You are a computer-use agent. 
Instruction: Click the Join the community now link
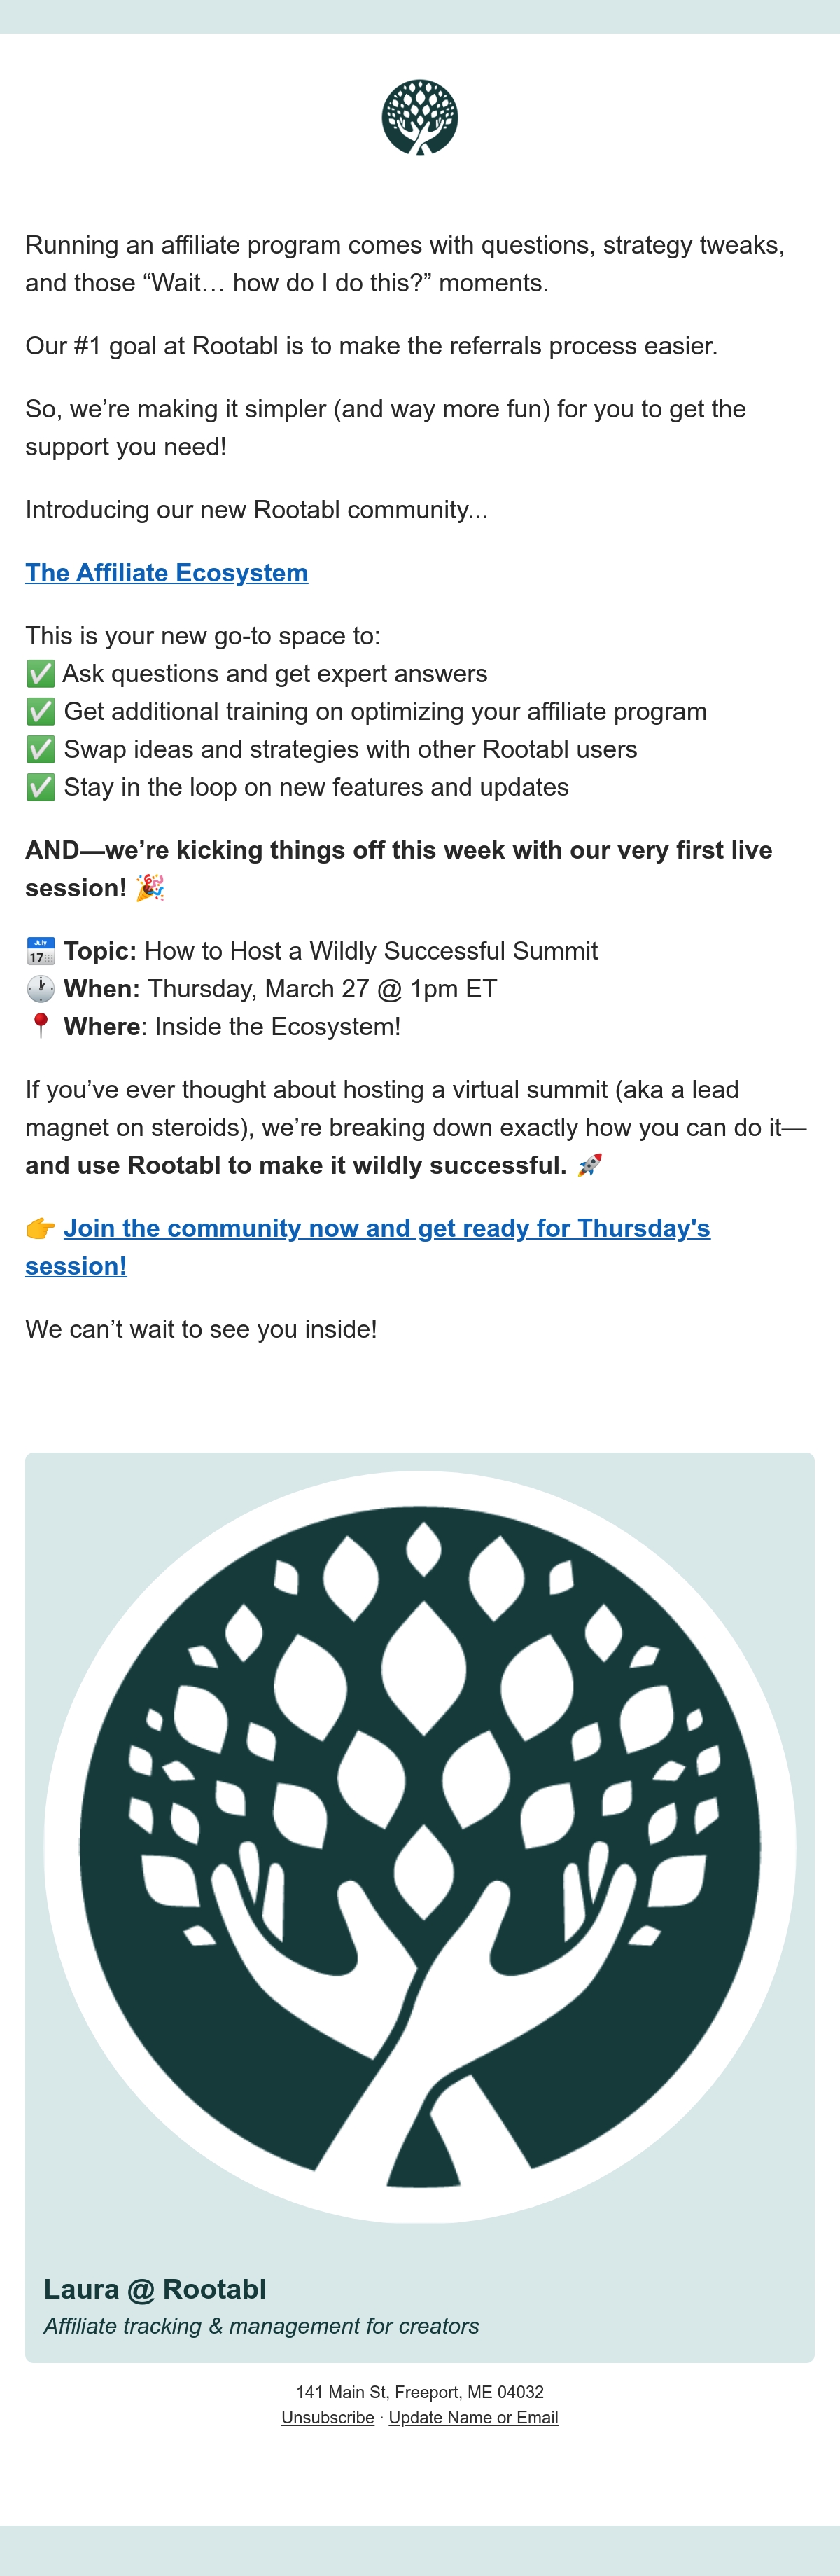click(368, 1247)
